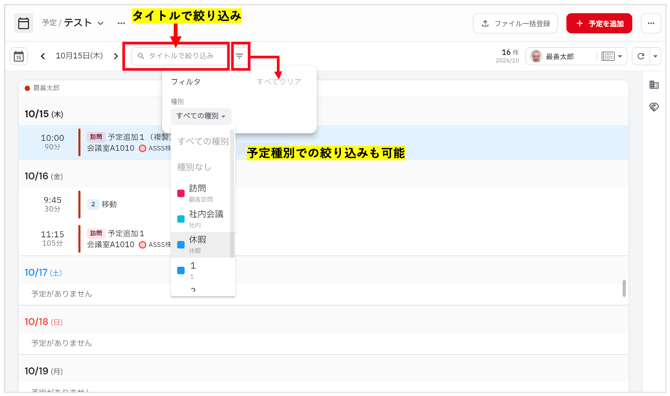The image size is (670, 396).
Task: Click the refresh icon
Action: pyautogui.click(x=641, y=56)
